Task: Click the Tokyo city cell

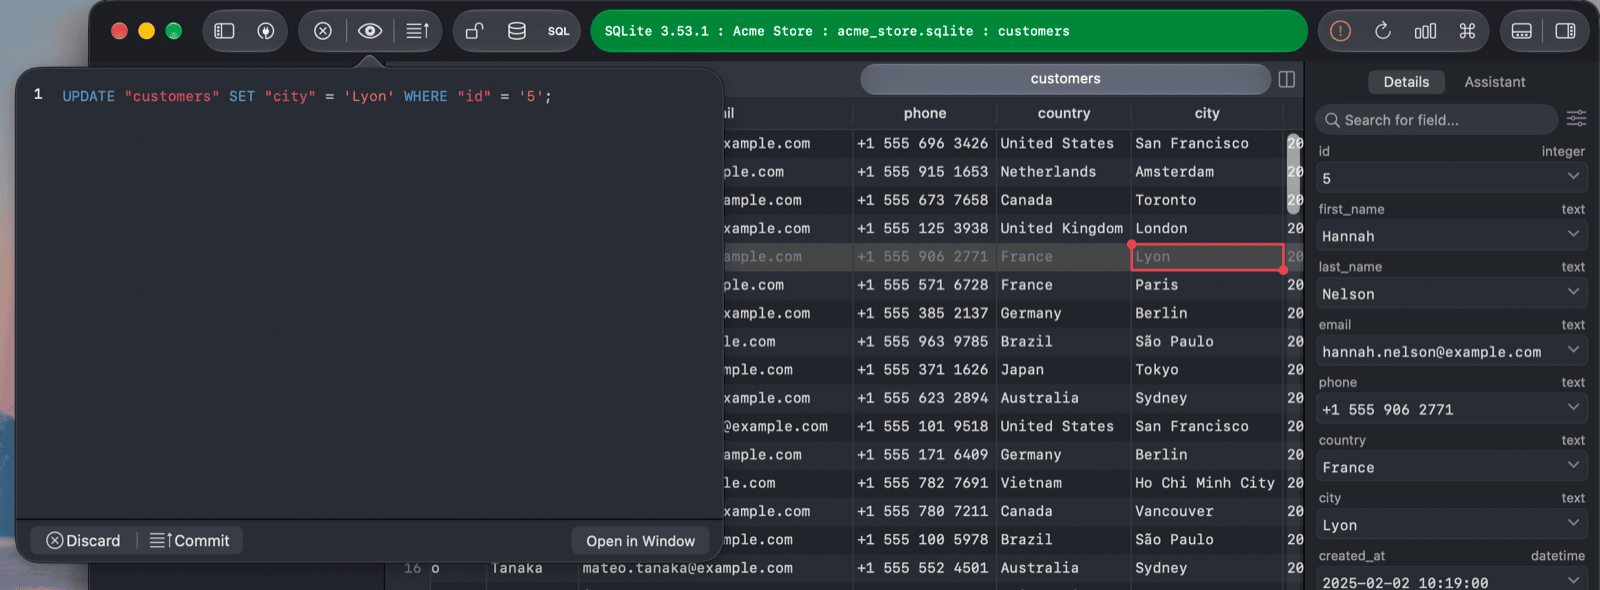Action: [x=1207, y=370]
